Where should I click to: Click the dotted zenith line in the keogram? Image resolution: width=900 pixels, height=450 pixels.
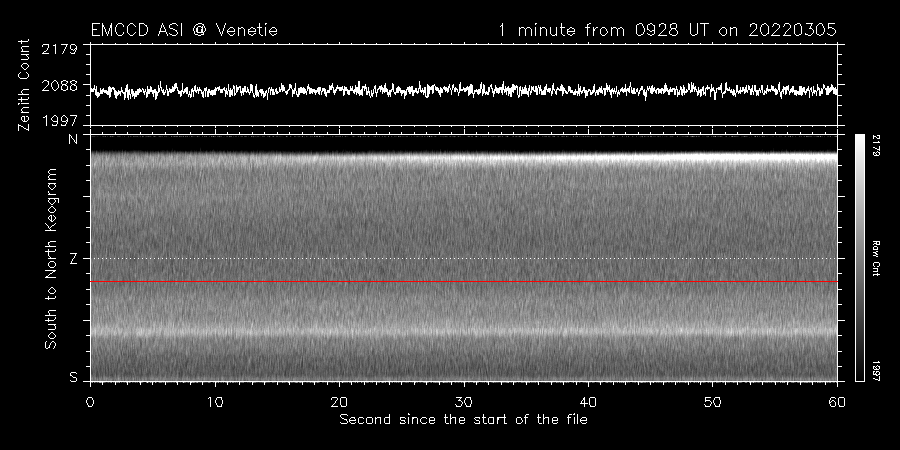point(464,258)
